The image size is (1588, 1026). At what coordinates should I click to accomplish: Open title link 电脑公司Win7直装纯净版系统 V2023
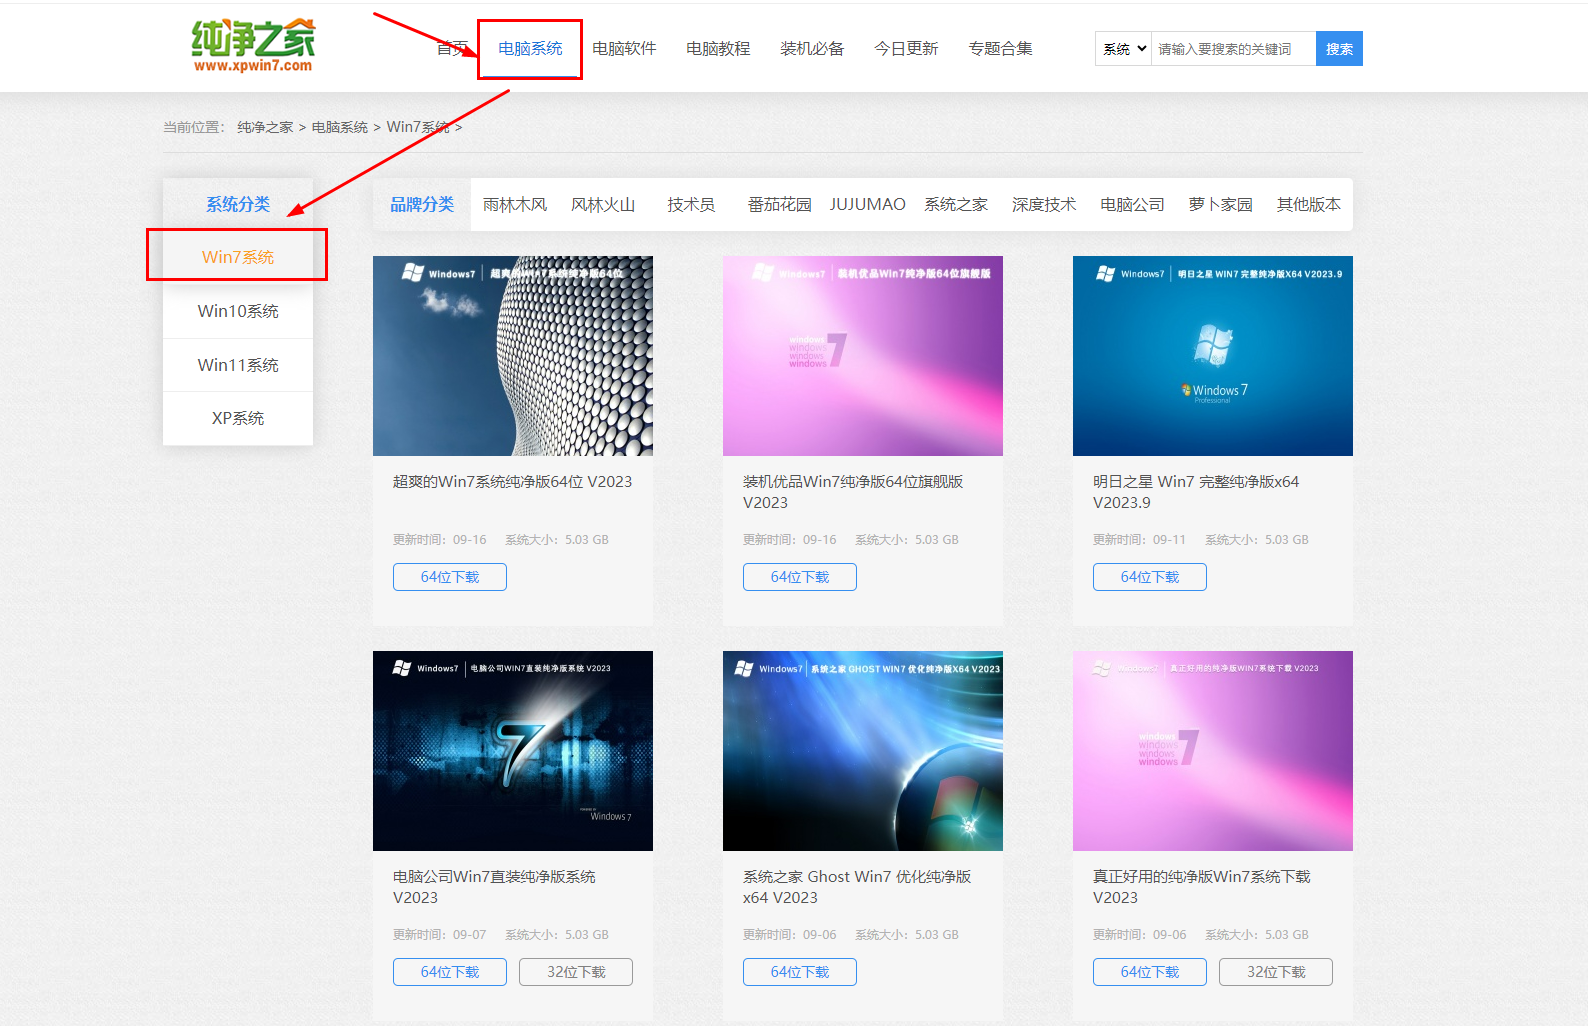pyautogui.click(x=494, y=887)
